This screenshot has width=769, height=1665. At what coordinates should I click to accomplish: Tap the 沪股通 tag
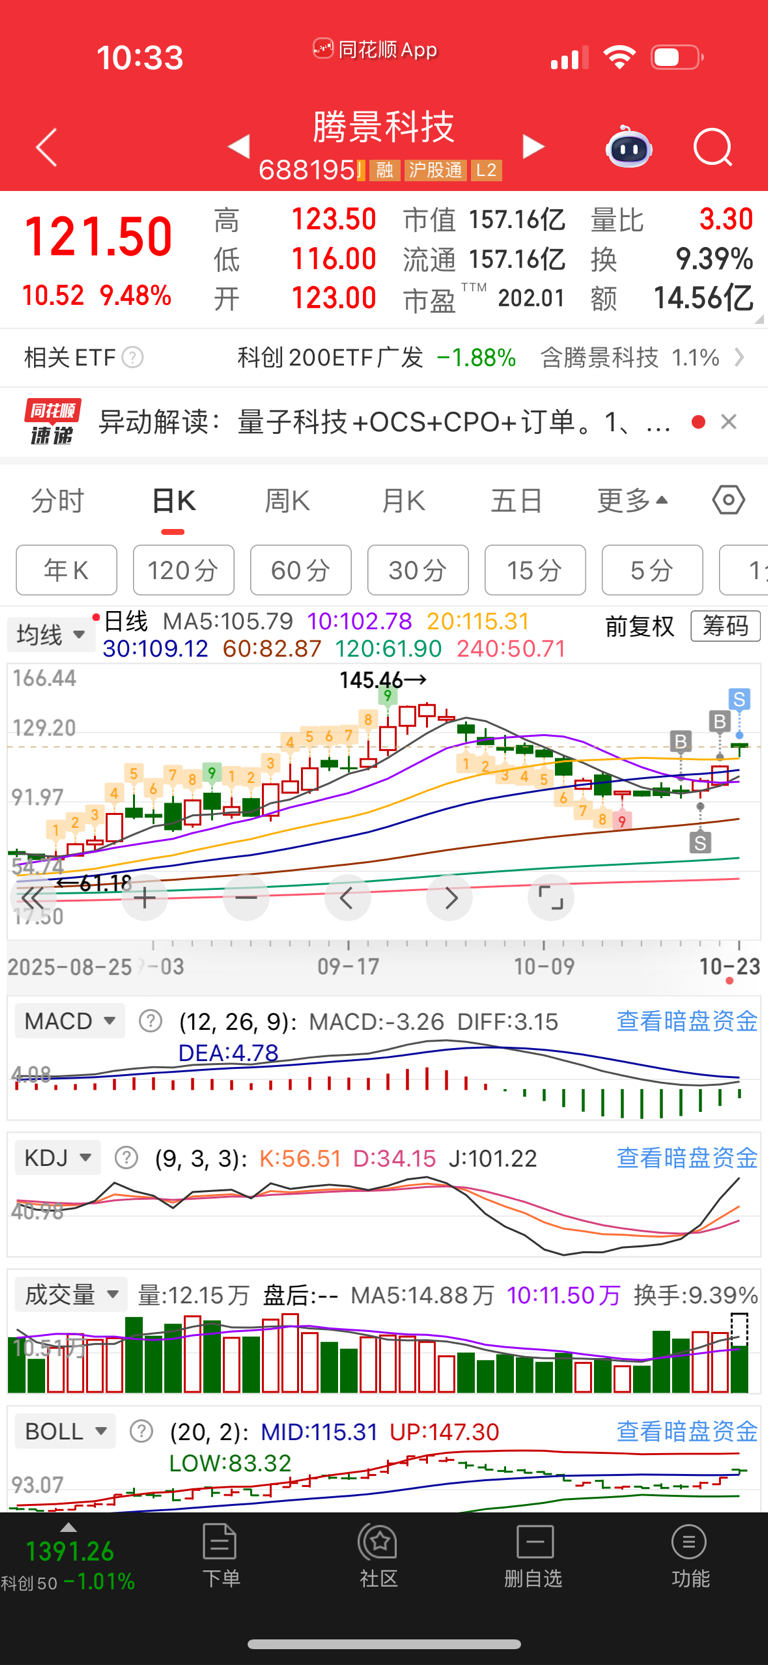435,170
